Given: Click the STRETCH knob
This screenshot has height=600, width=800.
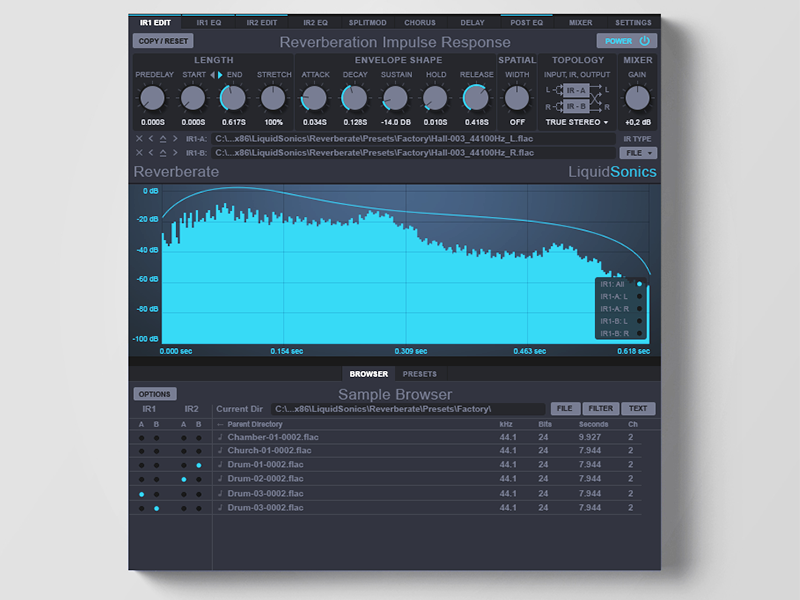Looking at the screenshot, I should pyautogui.click(x=273, y=98).
